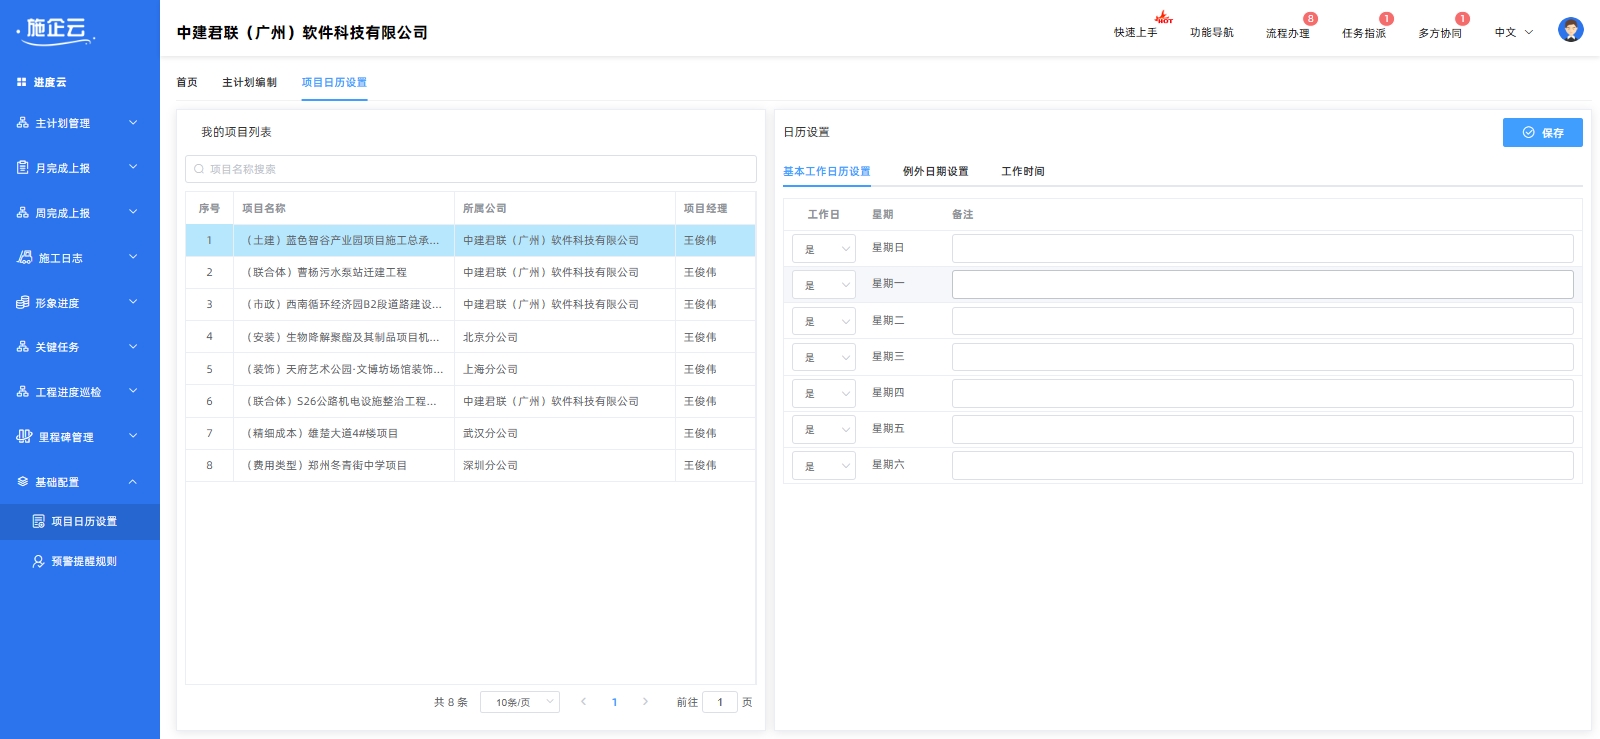This screenshot has width=1600, height=739.
Task: Click page number 1 in pagination
Action: click(x=614, y=702)
